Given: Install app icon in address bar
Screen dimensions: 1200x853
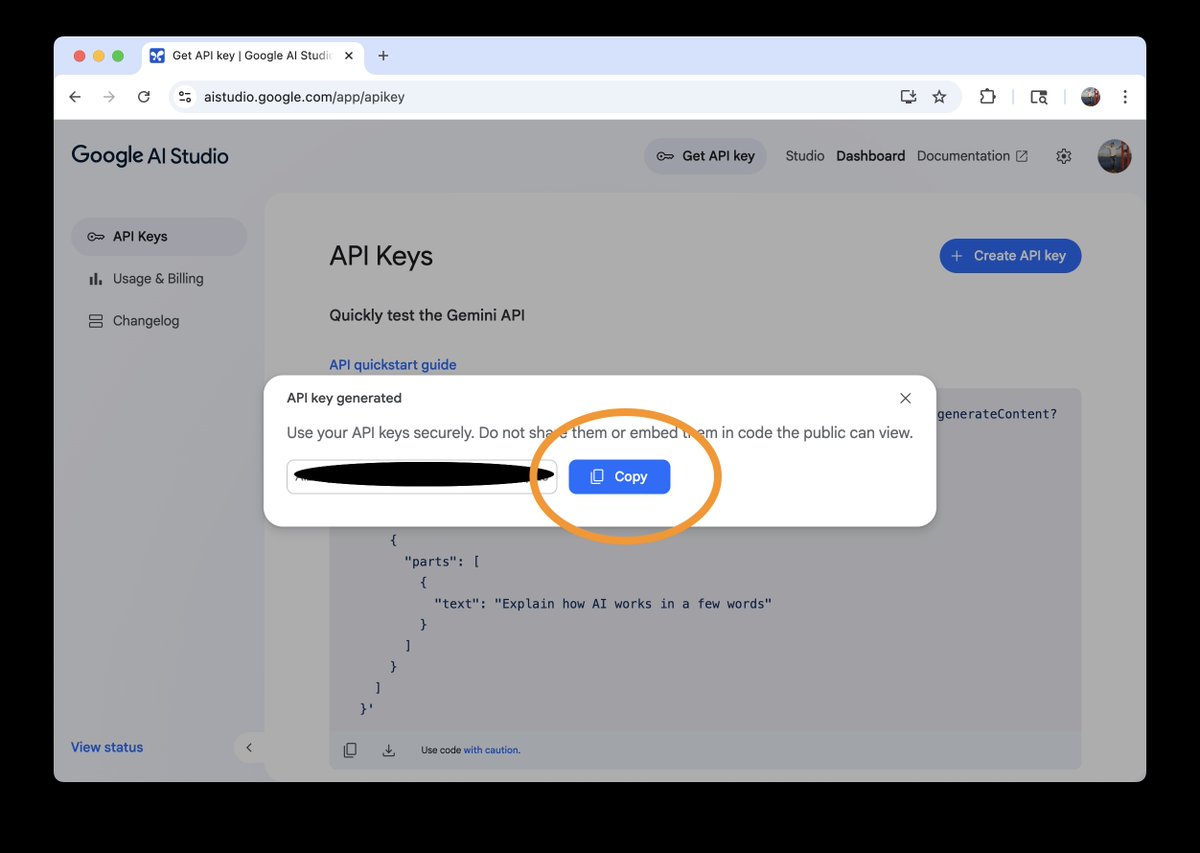Looking at the screenshot, I should pos(908,97).
